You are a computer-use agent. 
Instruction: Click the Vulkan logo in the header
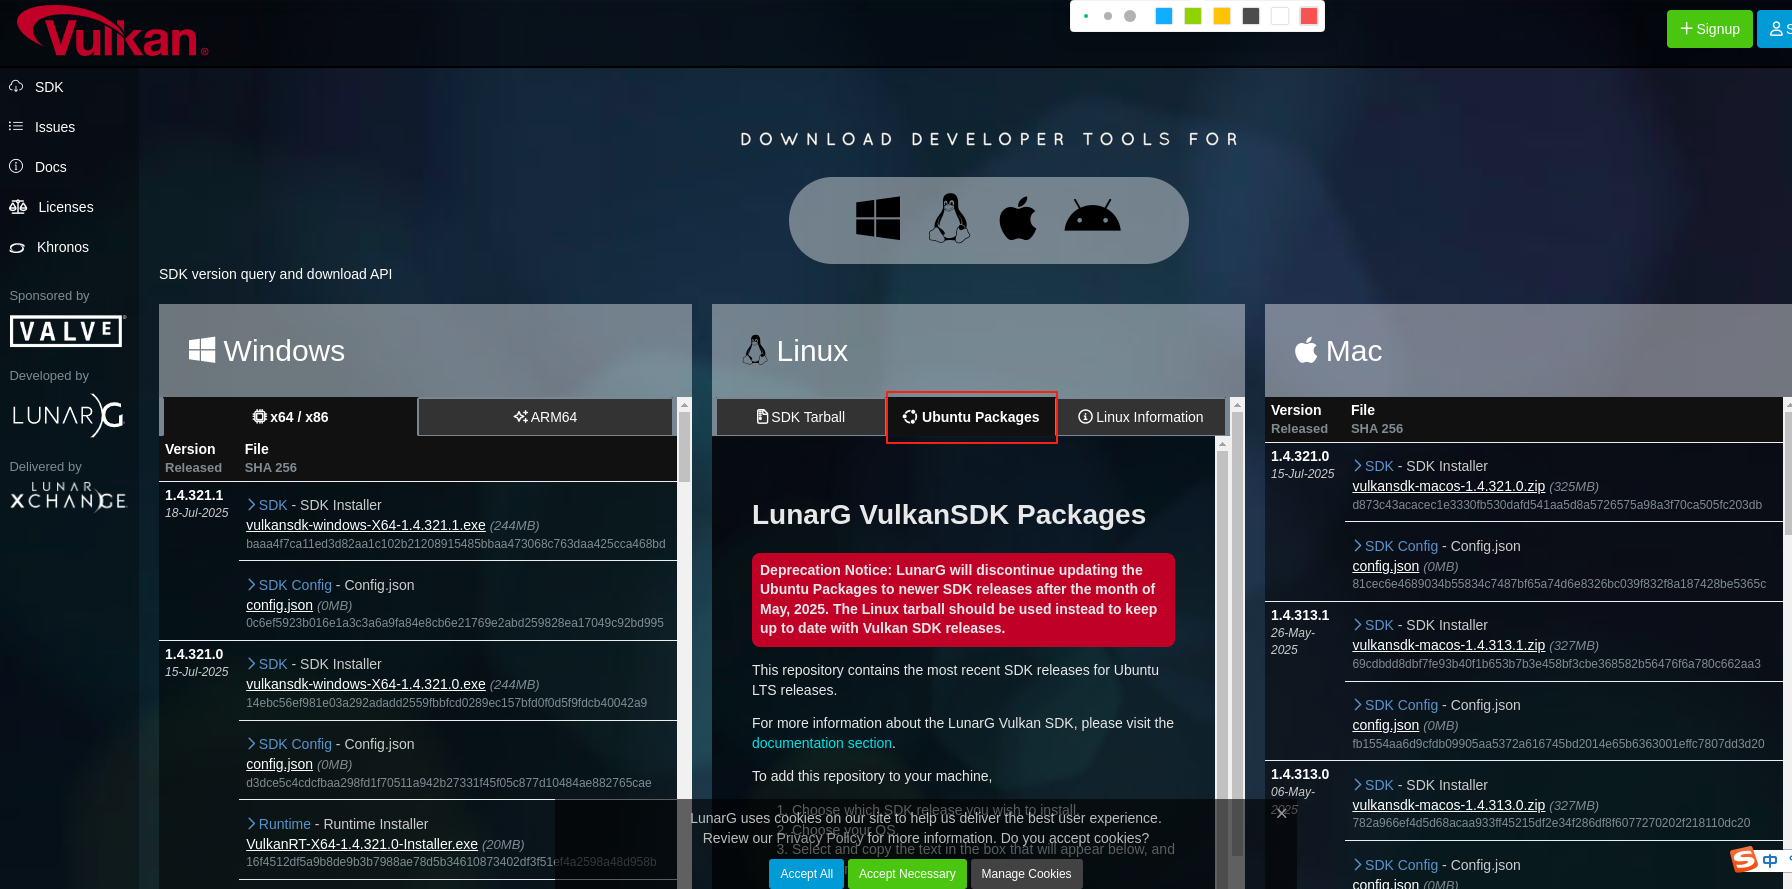pos(112,32)
